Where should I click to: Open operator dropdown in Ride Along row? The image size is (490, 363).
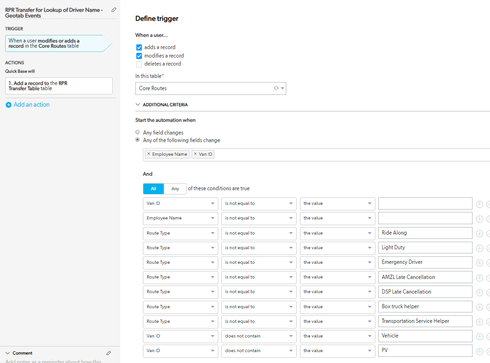[x=259, y=233]
